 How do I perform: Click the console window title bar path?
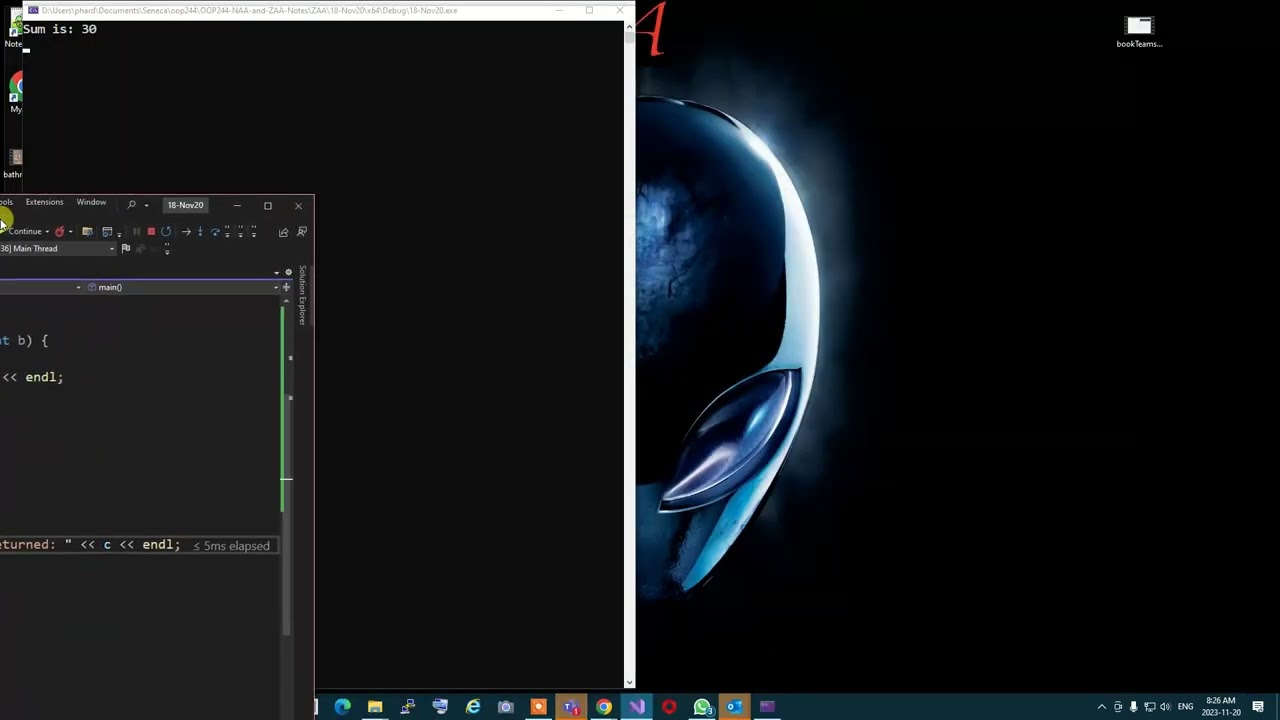point(250,10)
